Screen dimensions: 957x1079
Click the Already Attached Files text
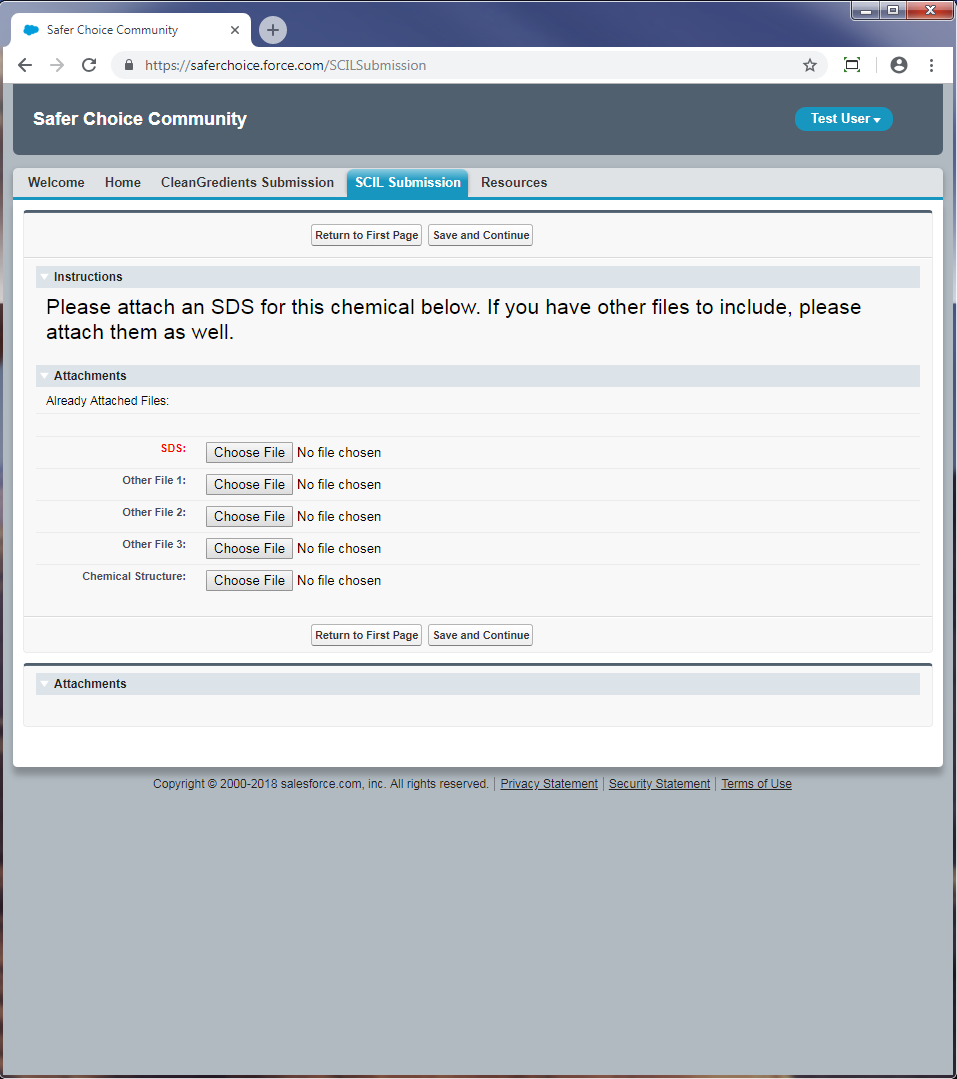[107, 400]
